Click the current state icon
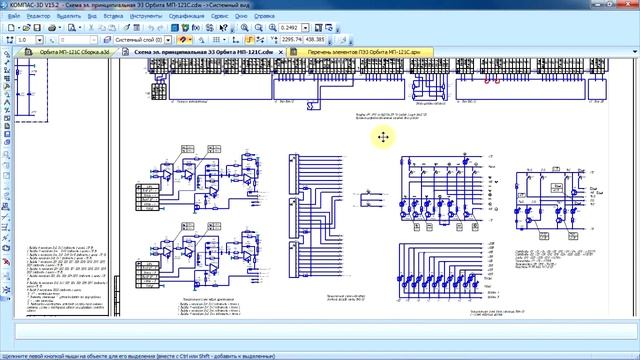The image size is (640, 360). coord(9,40)
